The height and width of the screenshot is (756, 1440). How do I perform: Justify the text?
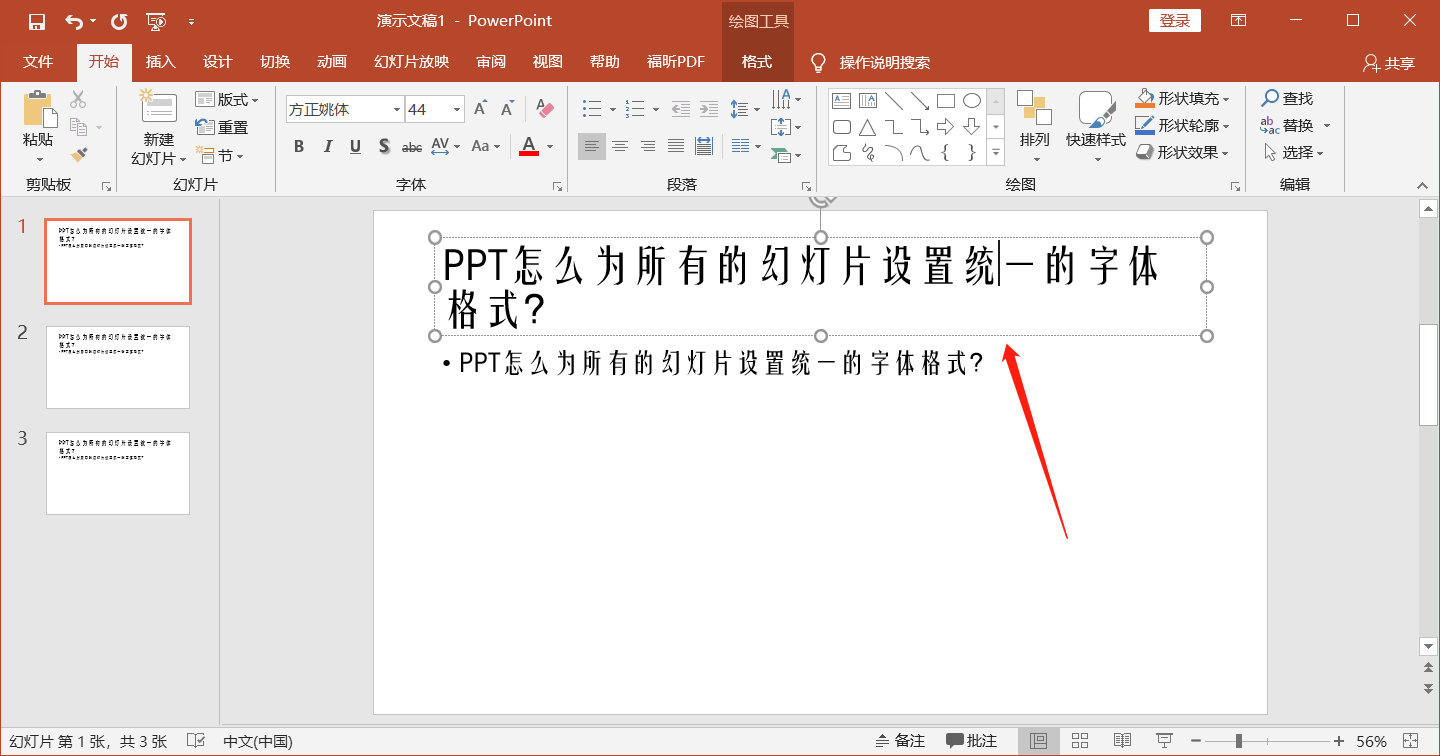(x=676, y=147)
